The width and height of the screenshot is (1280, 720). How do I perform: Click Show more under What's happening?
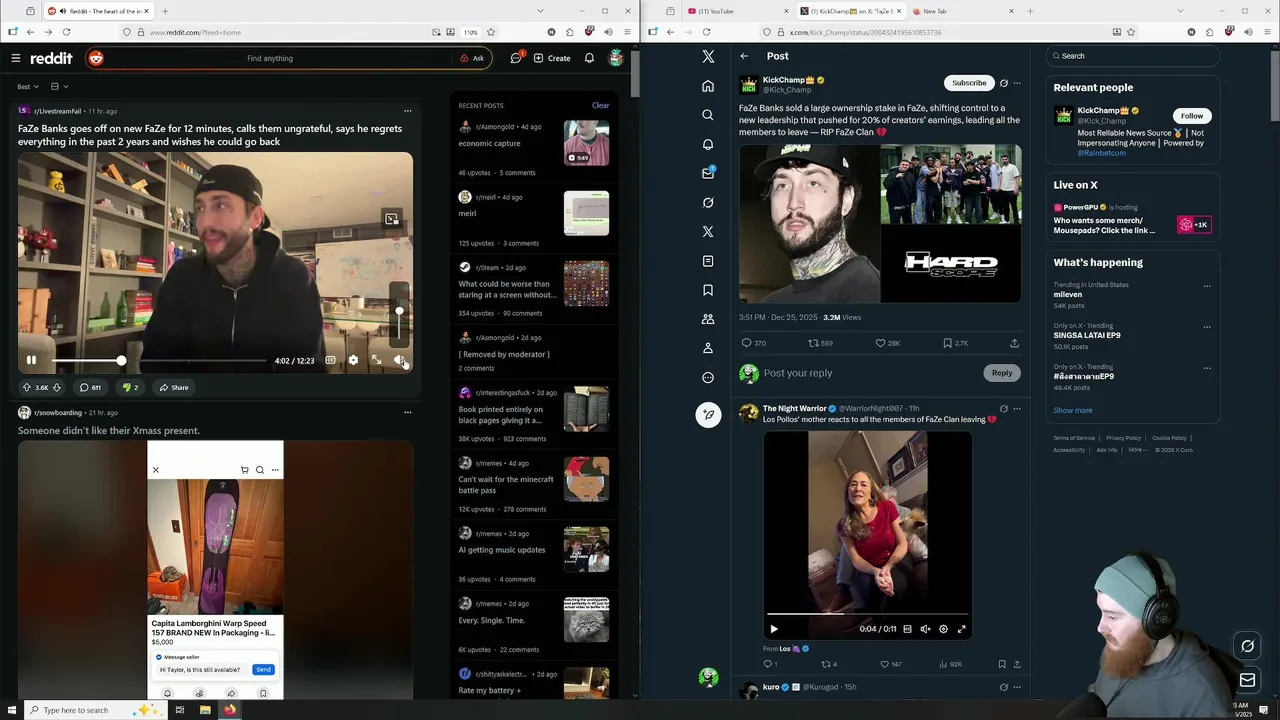pyautogui.click(x=1072, y=410)
